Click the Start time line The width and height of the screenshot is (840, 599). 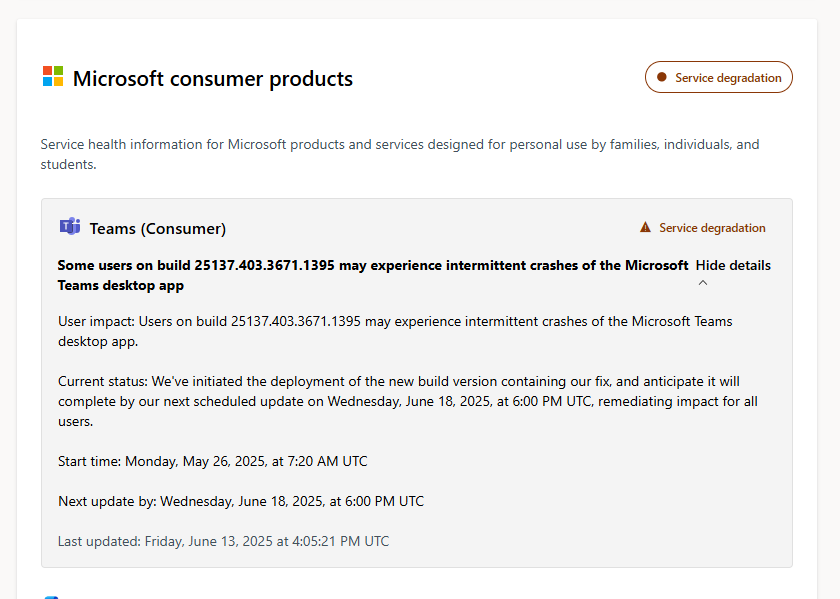(x=212, y=461)
